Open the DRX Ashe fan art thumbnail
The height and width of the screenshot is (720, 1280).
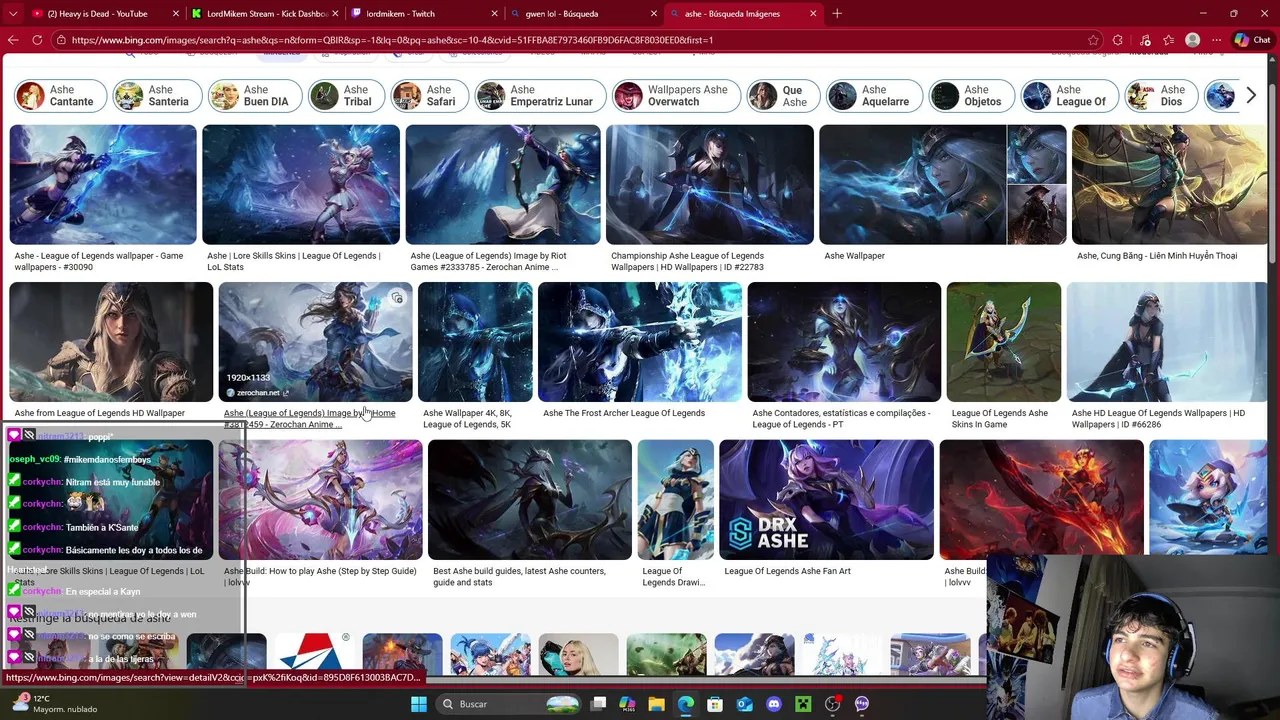(x=826, y=500)
